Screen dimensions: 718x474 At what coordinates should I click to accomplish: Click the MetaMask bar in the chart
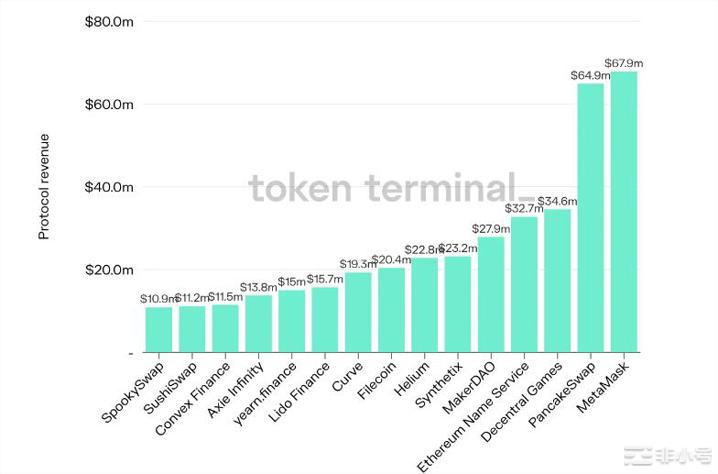pos(624,211)
